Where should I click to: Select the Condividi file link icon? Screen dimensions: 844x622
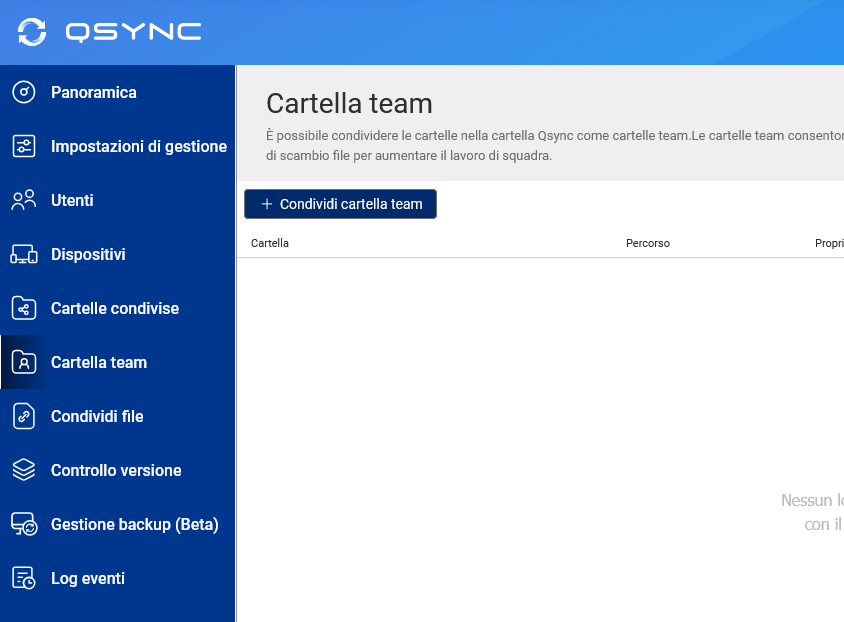pos(24,417)
